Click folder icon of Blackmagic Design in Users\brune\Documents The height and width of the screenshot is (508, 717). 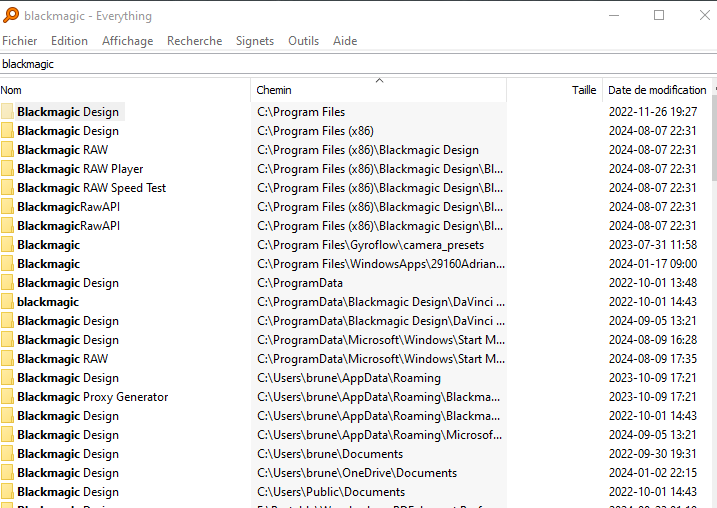pyautogui.click(x=7, y=454)
